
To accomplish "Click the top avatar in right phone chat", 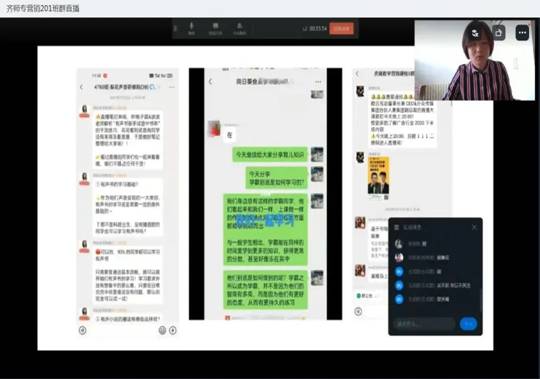I will (x=360, y=91).
